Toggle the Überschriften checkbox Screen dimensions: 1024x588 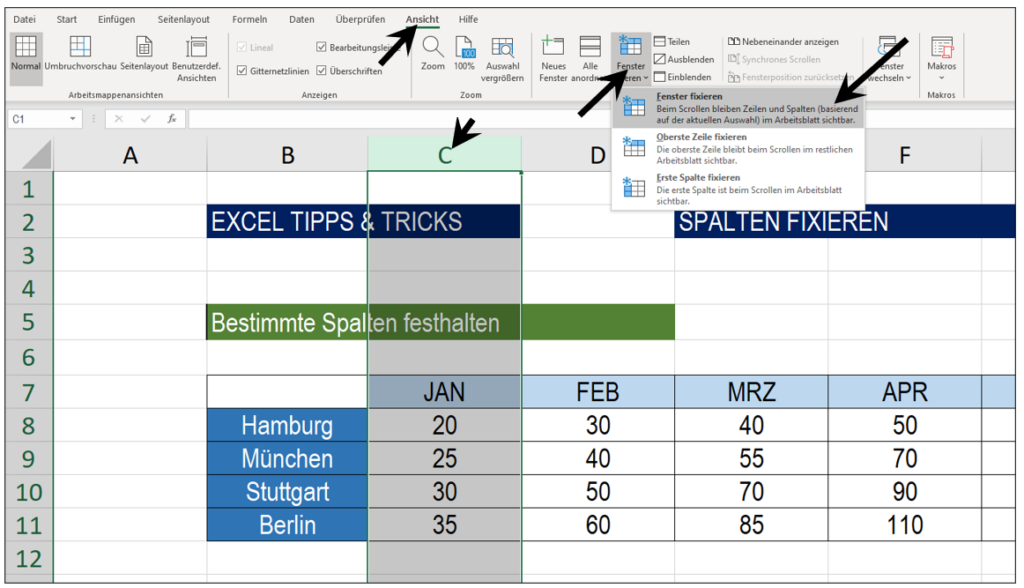[321, 71]
